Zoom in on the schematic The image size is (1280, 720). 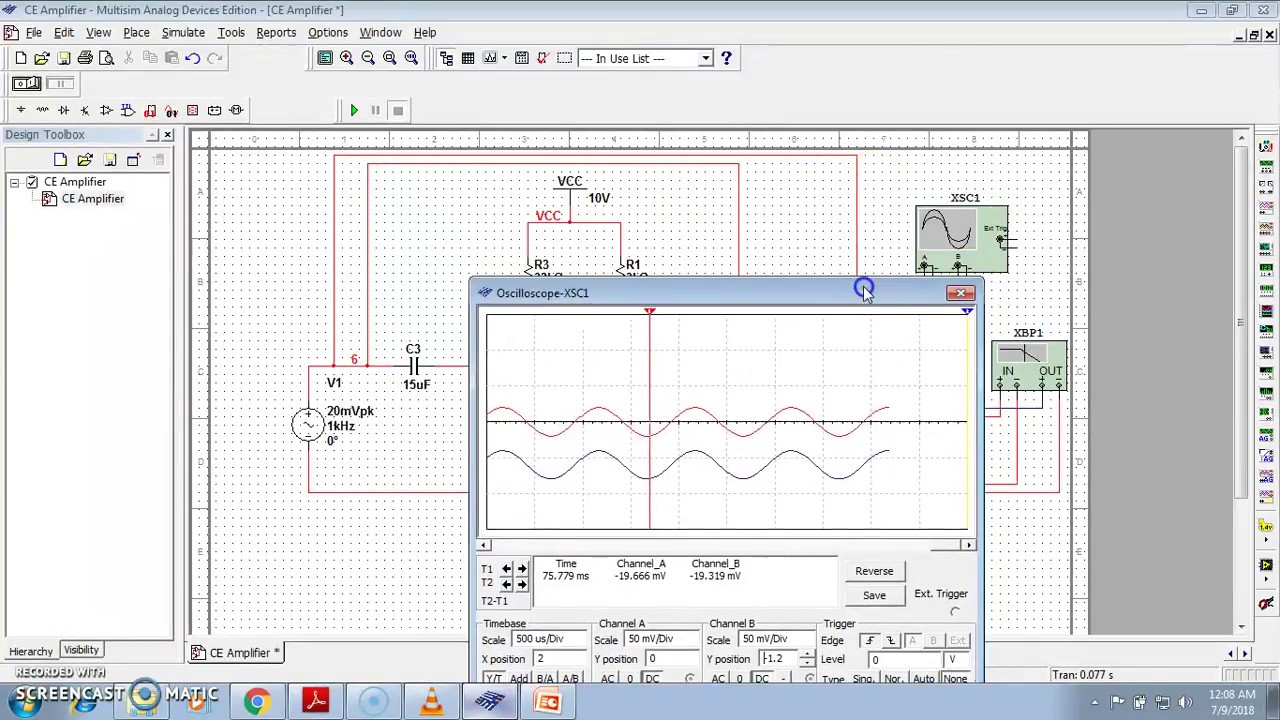pyautogui.click(x=347, y=58)
